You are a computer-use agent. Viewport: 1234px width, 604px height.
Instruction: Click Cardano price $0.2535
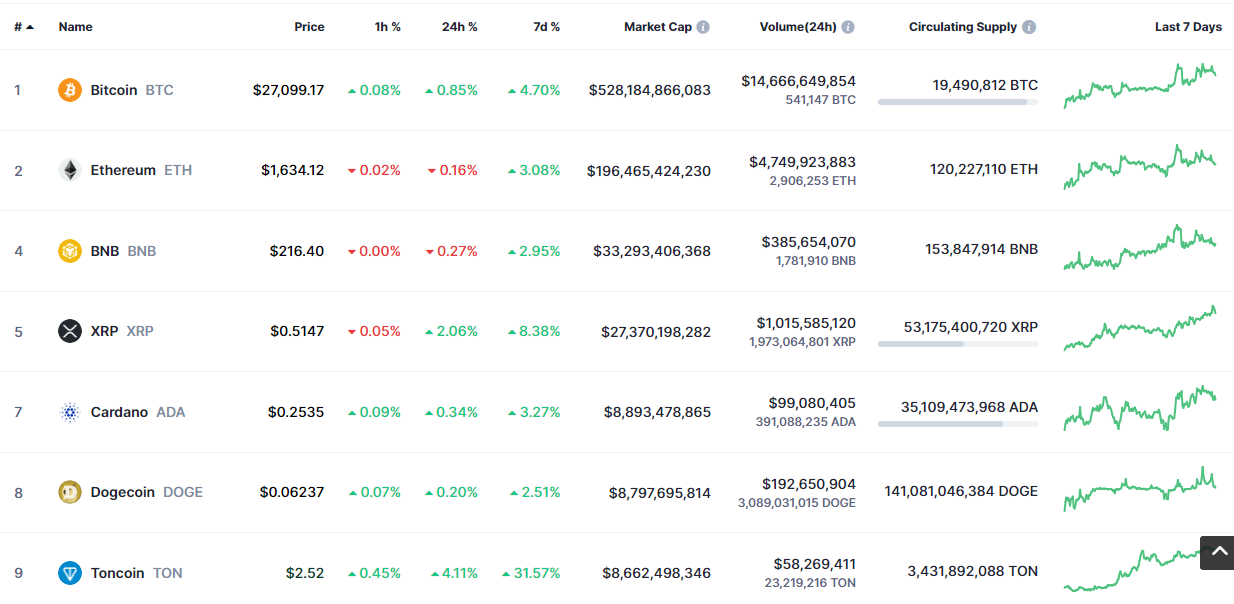coord(296,412)
